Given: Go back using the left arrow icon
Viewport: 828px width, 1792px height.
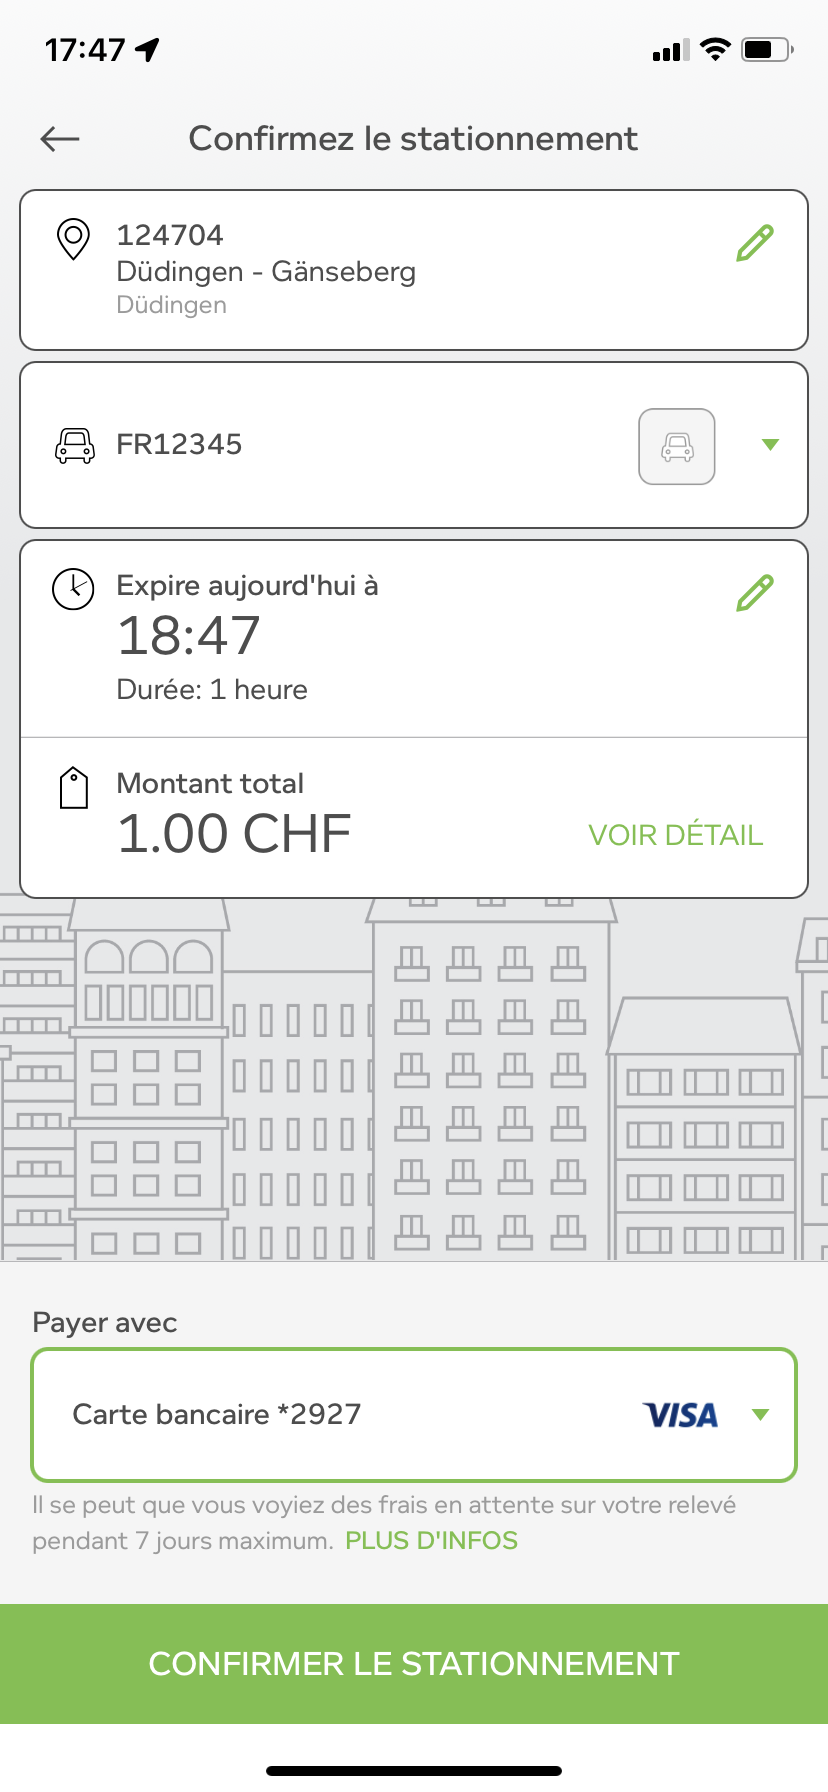Looking at the screenshot, I should pos(60,139).
